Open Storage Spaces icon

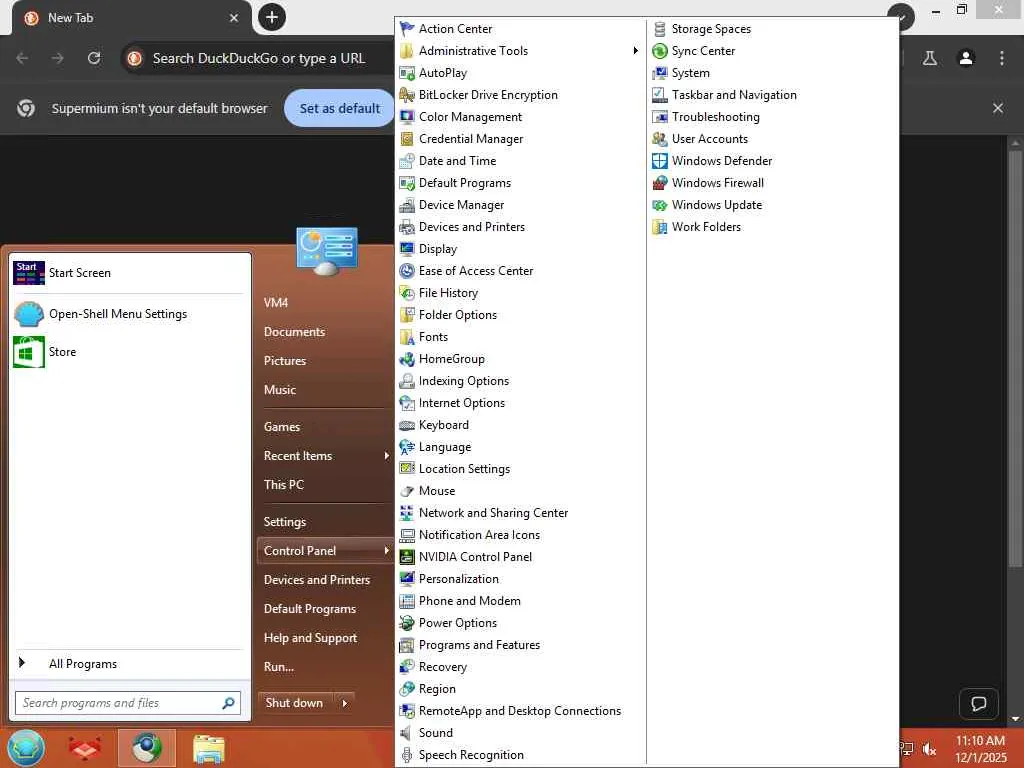[660, 29]
